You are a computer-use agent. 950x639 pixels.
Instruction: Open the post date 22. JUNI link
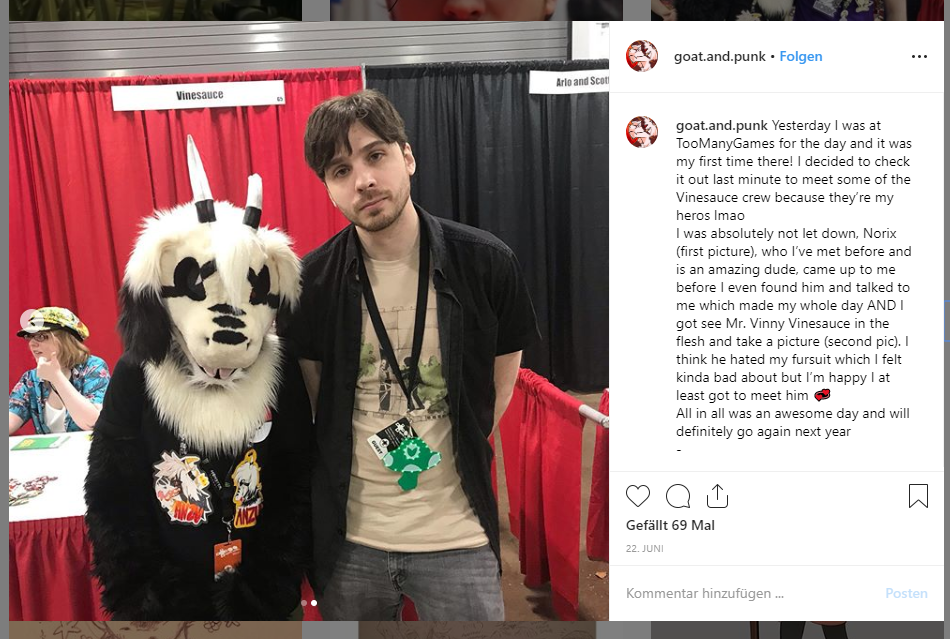[645, 548]
